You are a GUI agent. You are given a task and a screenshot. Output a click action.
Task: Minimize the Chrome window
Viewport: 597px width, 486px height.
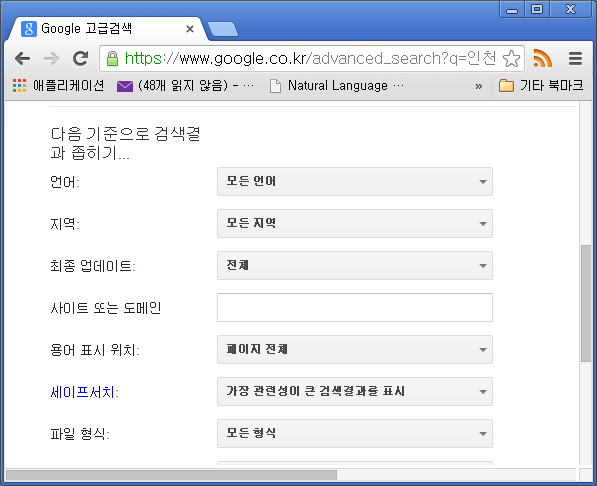[x=512, y=9]
